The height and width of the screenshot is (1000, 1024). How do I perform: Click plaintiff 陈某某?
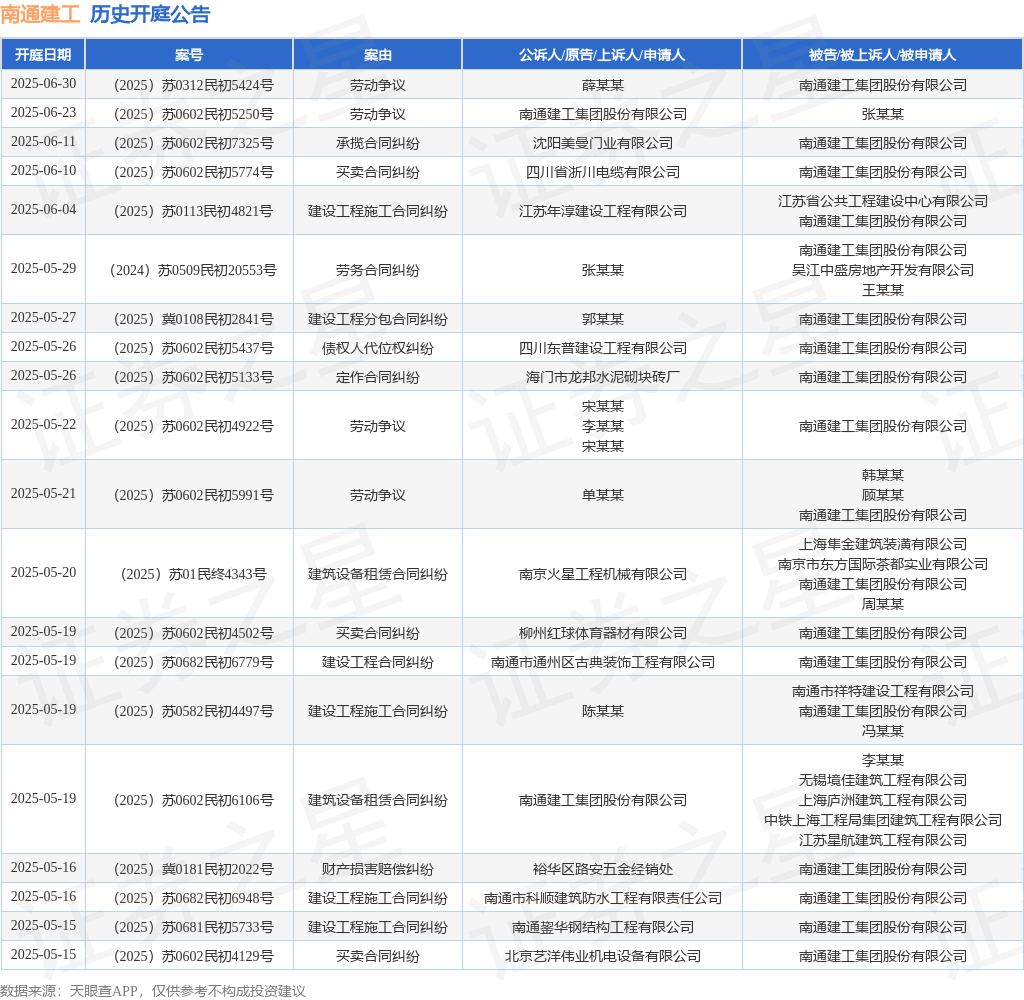click(x=602, y=711)
